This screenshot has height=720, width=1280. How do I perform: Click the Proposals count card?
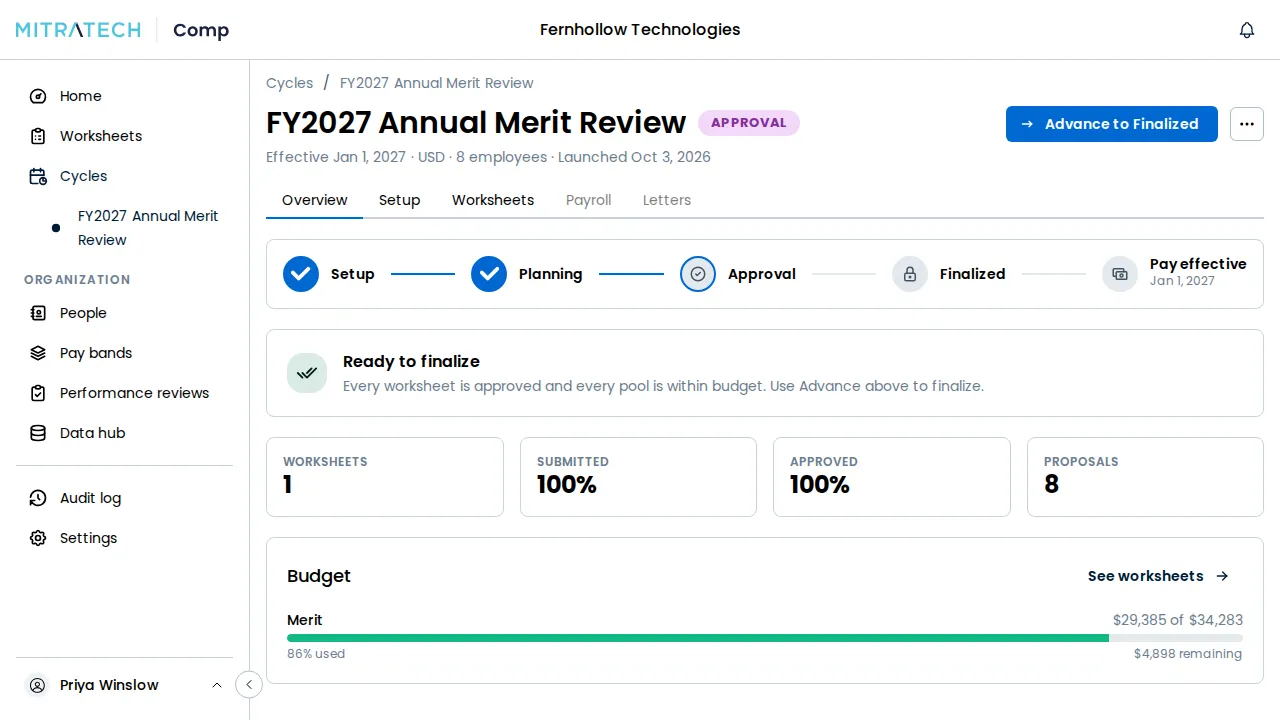tap(1145, 477)
